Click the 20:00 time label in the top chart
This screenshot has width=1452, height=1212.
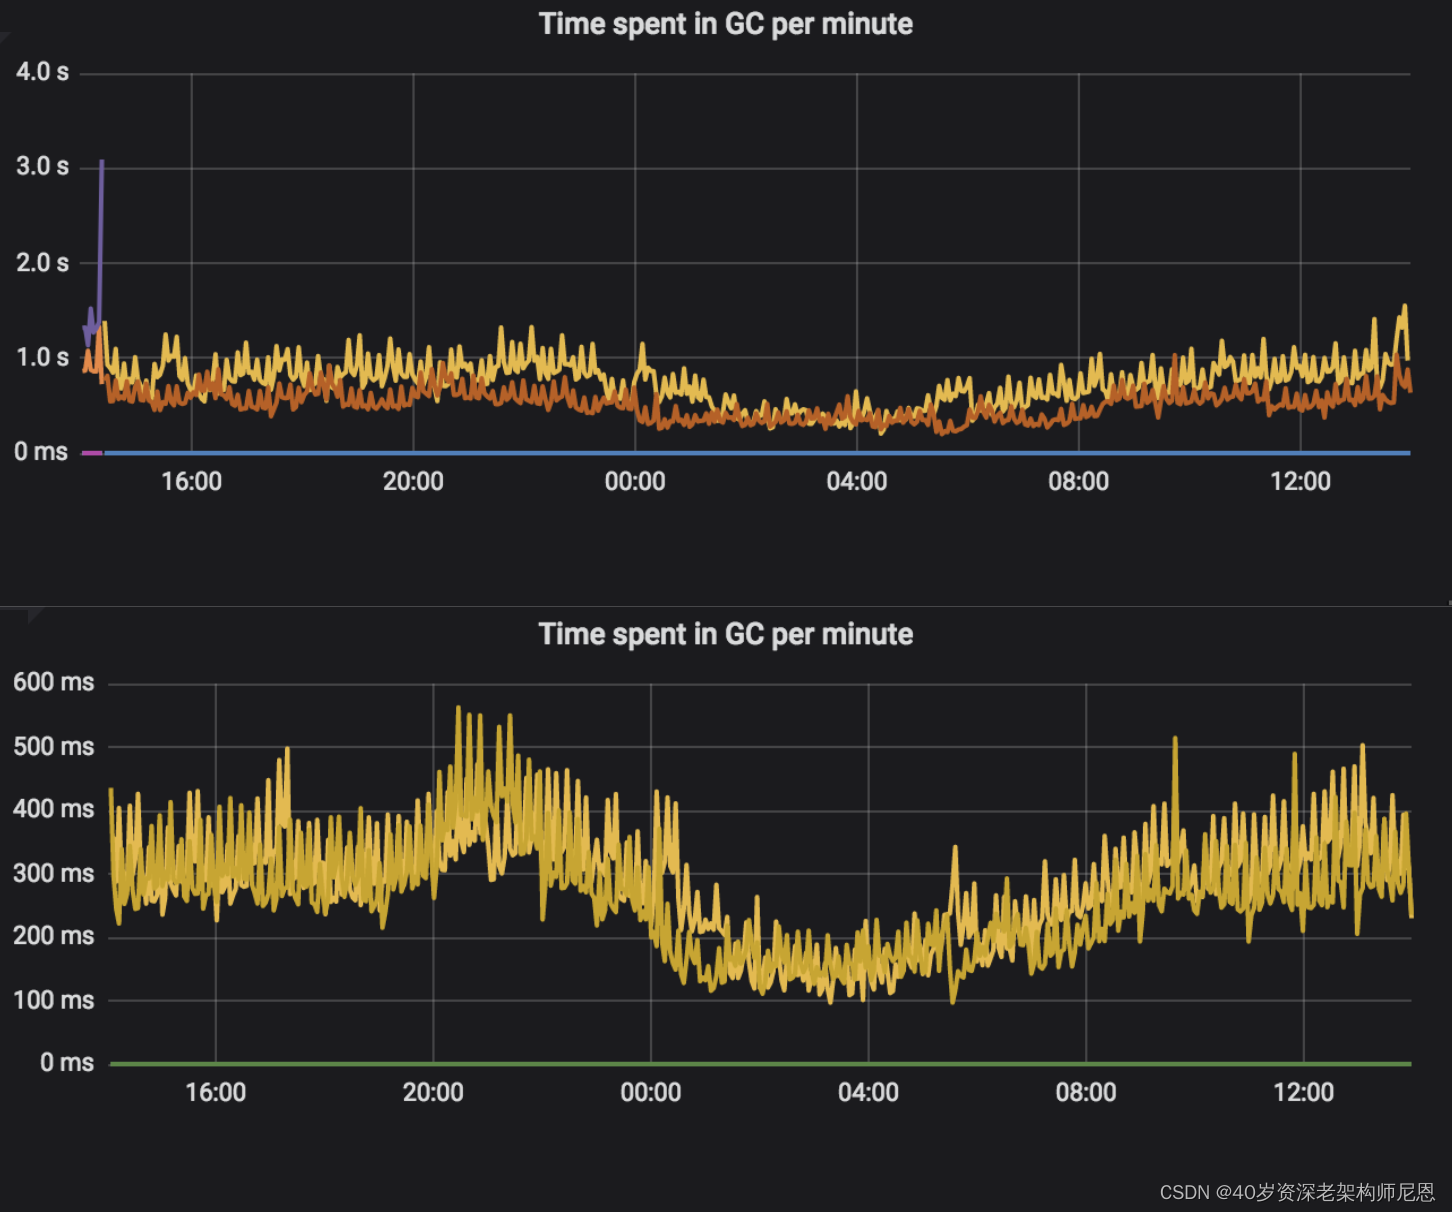point(413,482)
